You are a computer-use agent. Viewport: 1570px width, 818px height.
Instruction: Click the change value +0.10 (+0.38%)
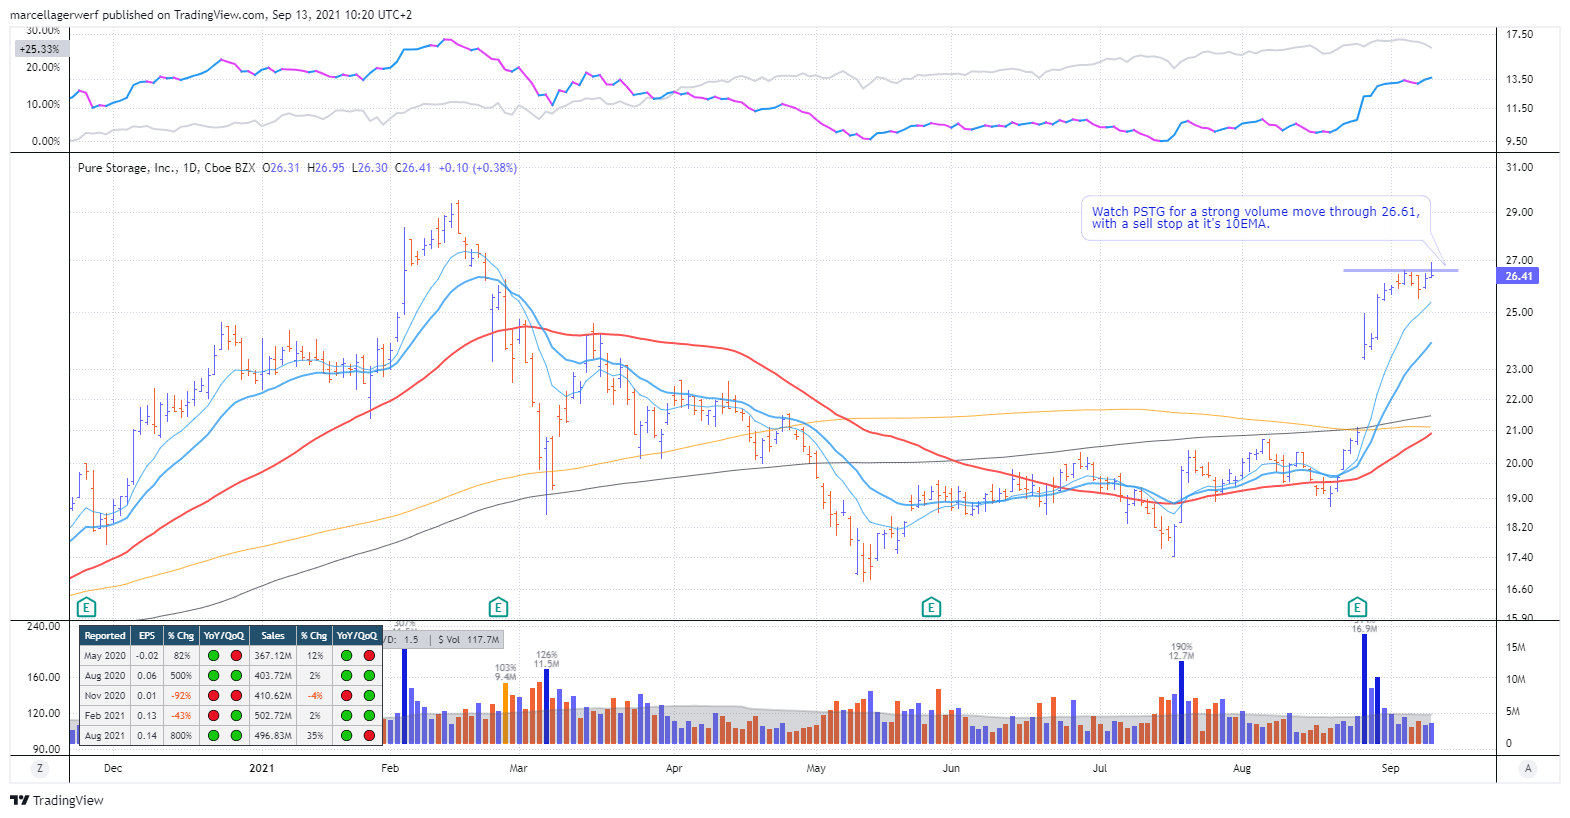(x=478, y=168)
